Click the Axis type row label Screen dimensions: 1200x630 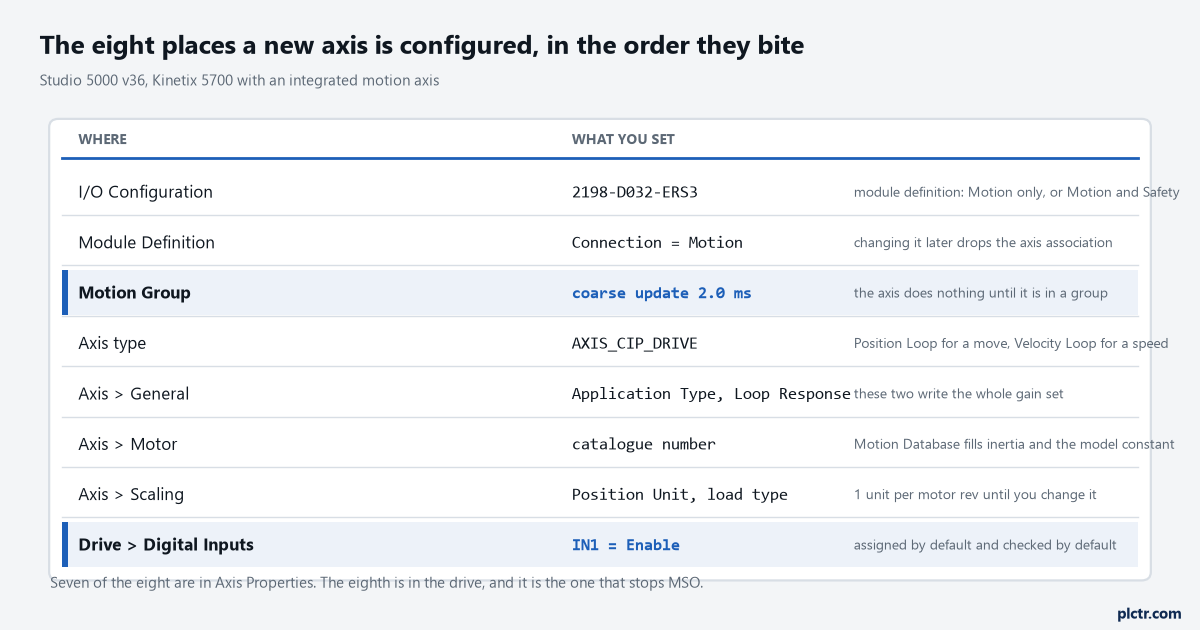[x=112, y=343]
